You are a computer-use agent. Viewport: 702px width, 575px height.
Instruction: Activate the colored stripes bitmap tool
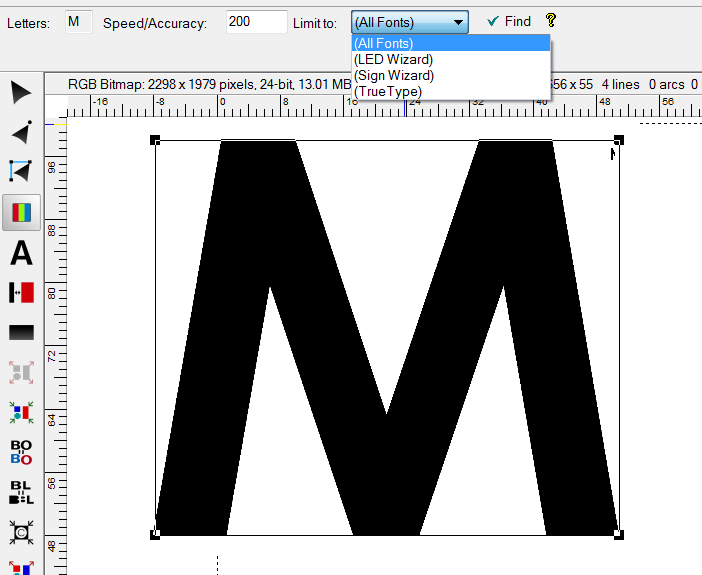[21, 212]
